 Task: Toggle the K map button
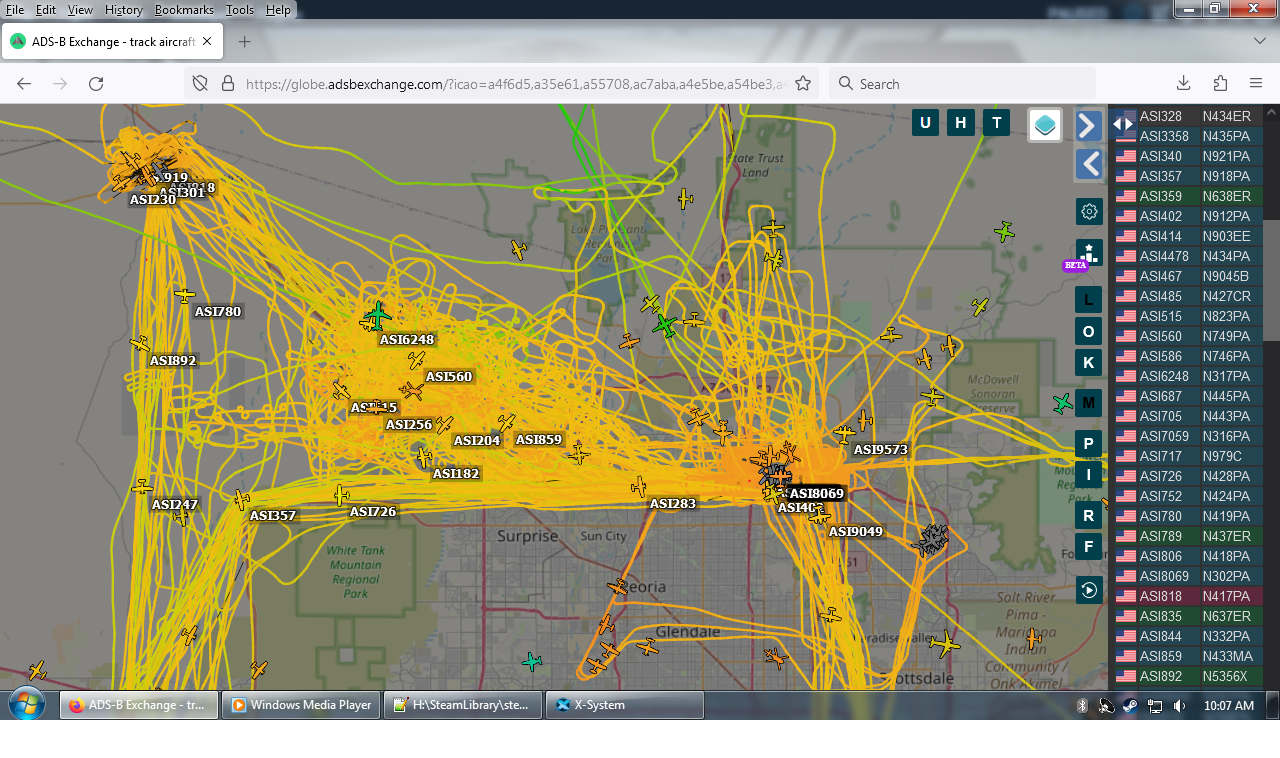[1089, 362]
